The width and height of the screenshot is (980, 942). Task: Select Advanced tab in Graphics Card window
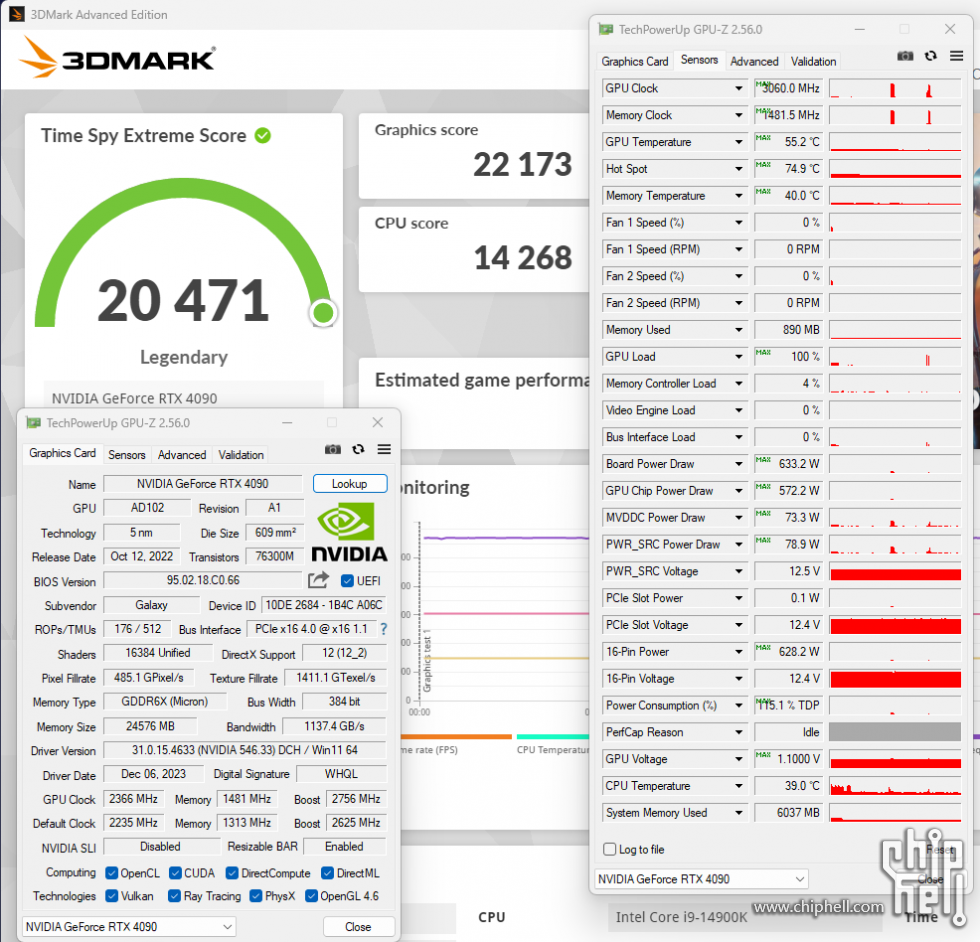coord(182,454)
